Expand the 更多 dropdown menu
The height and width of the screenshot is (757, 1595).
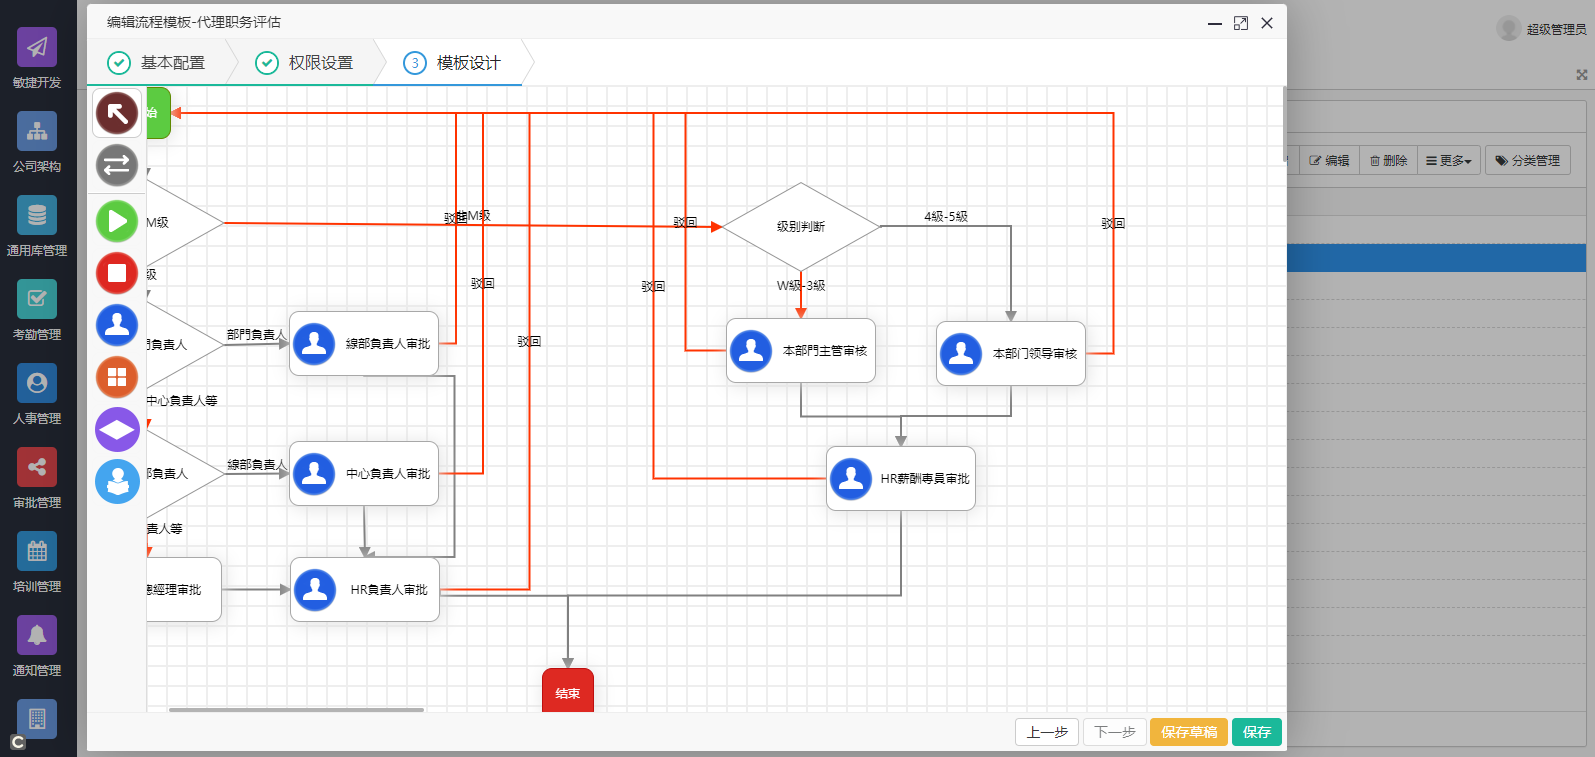[1448, 161]
